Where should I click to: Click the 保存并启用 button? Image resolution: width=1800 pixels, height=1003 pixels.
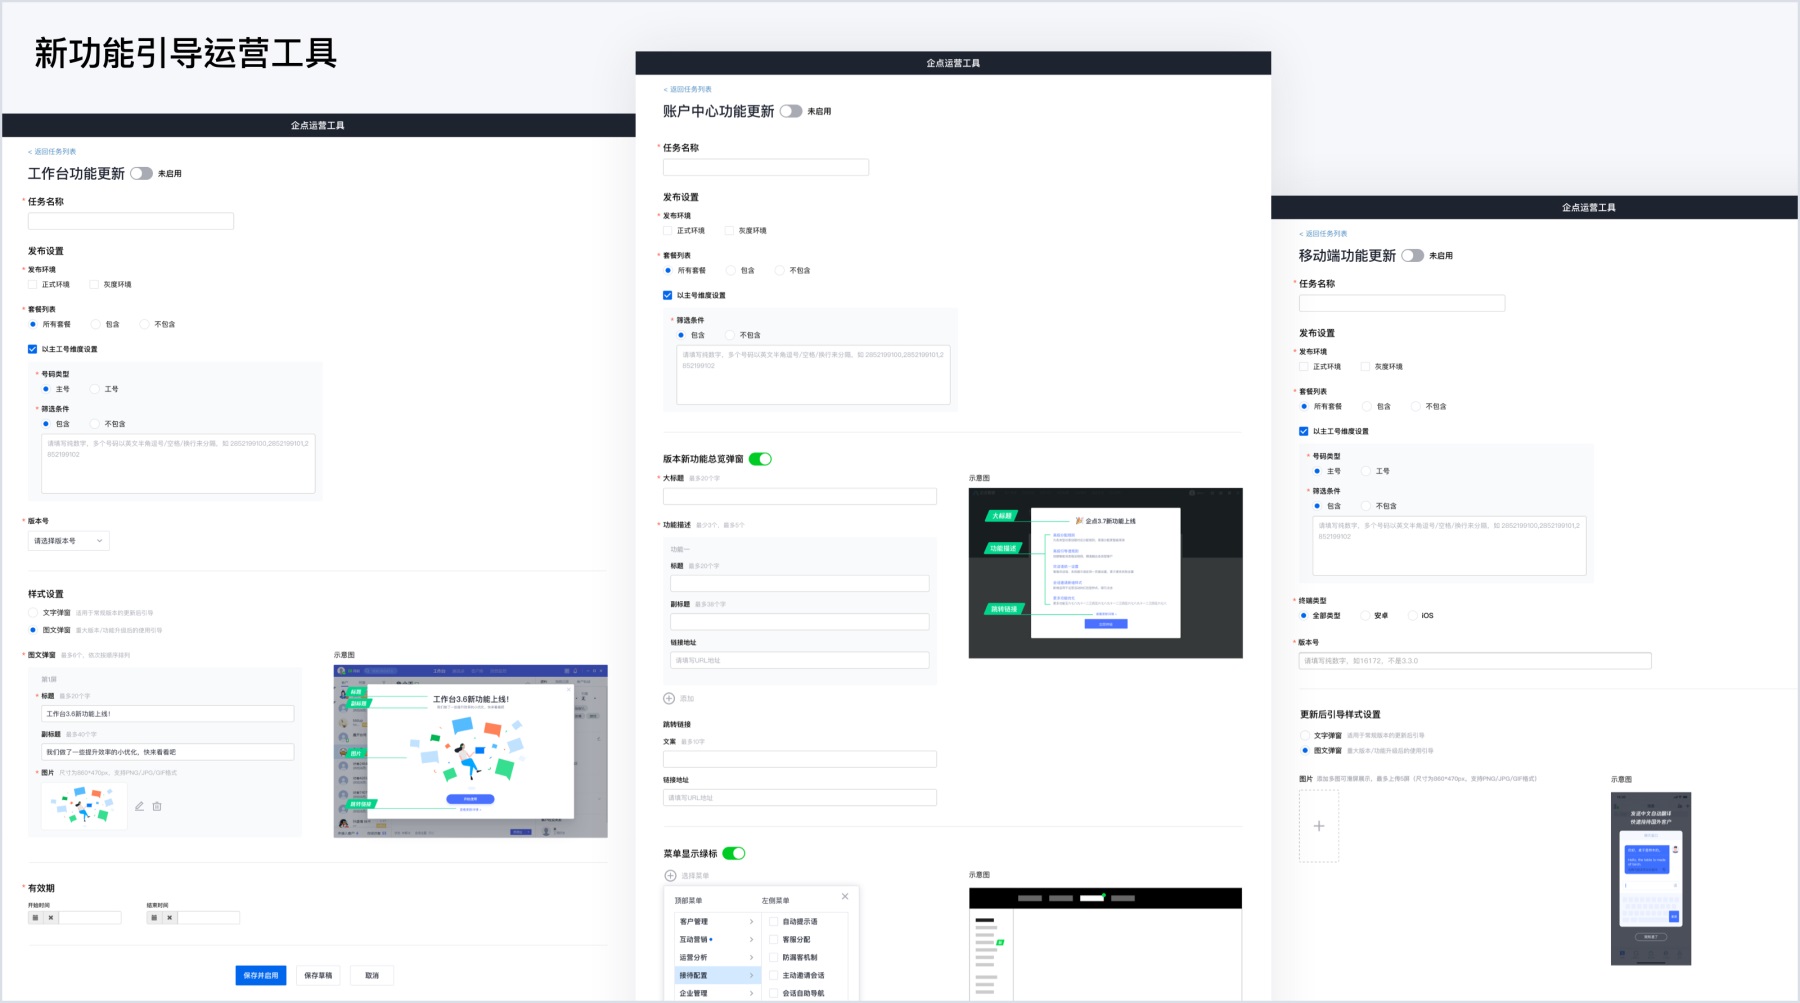point(261,975)
